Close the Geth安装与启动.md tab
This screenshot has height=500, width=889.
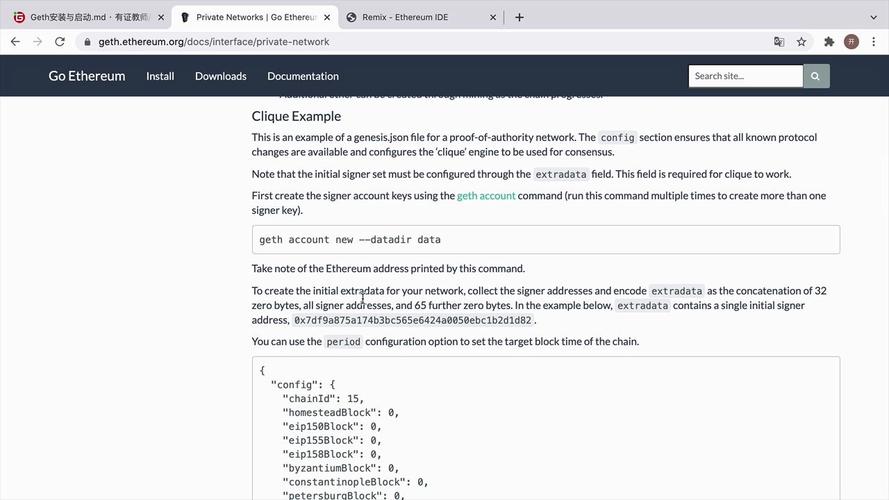158,17
